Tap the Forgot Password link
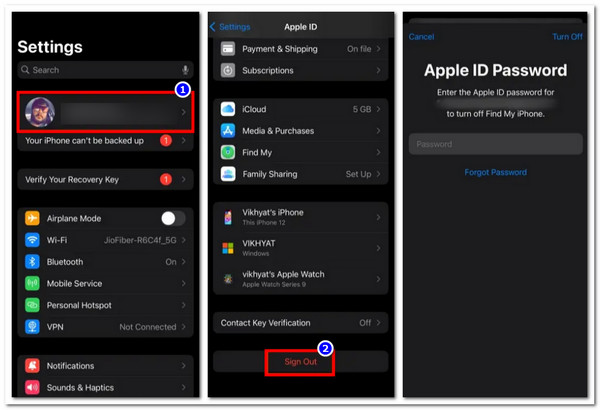 [x=496, y=172]
